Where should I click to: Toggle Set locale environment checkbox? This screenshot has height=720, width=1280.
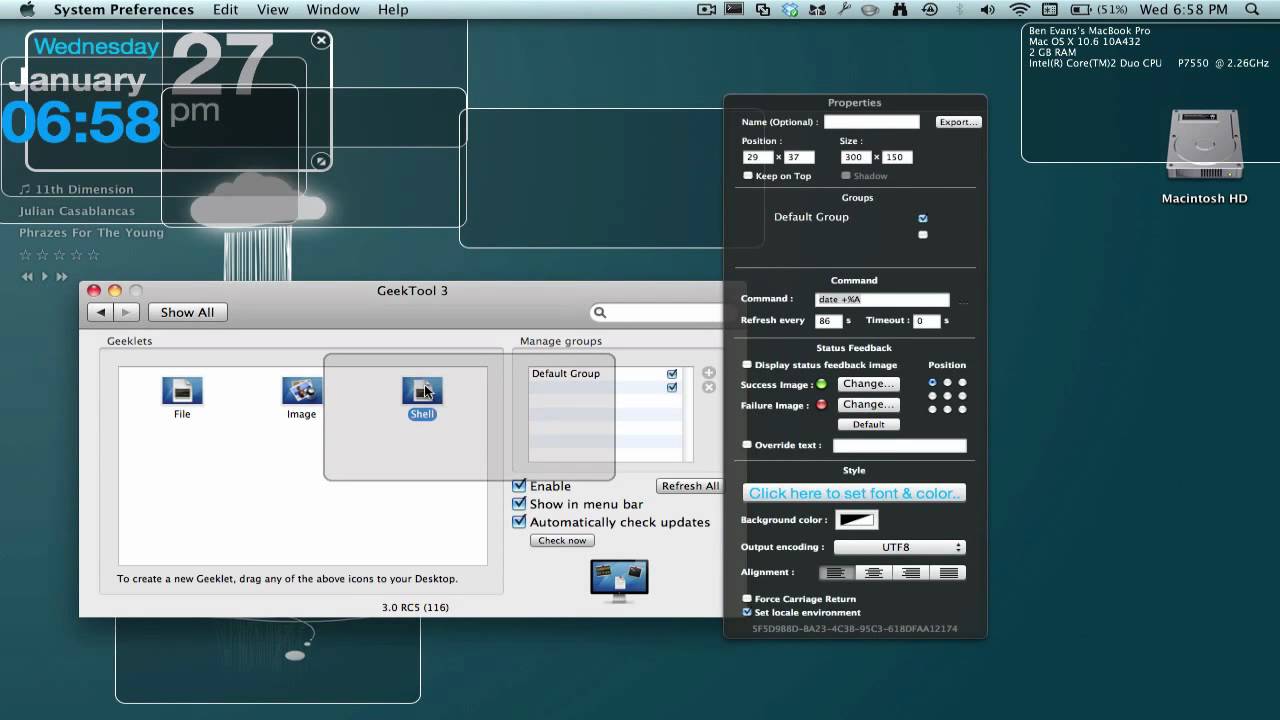pos(747,612)
